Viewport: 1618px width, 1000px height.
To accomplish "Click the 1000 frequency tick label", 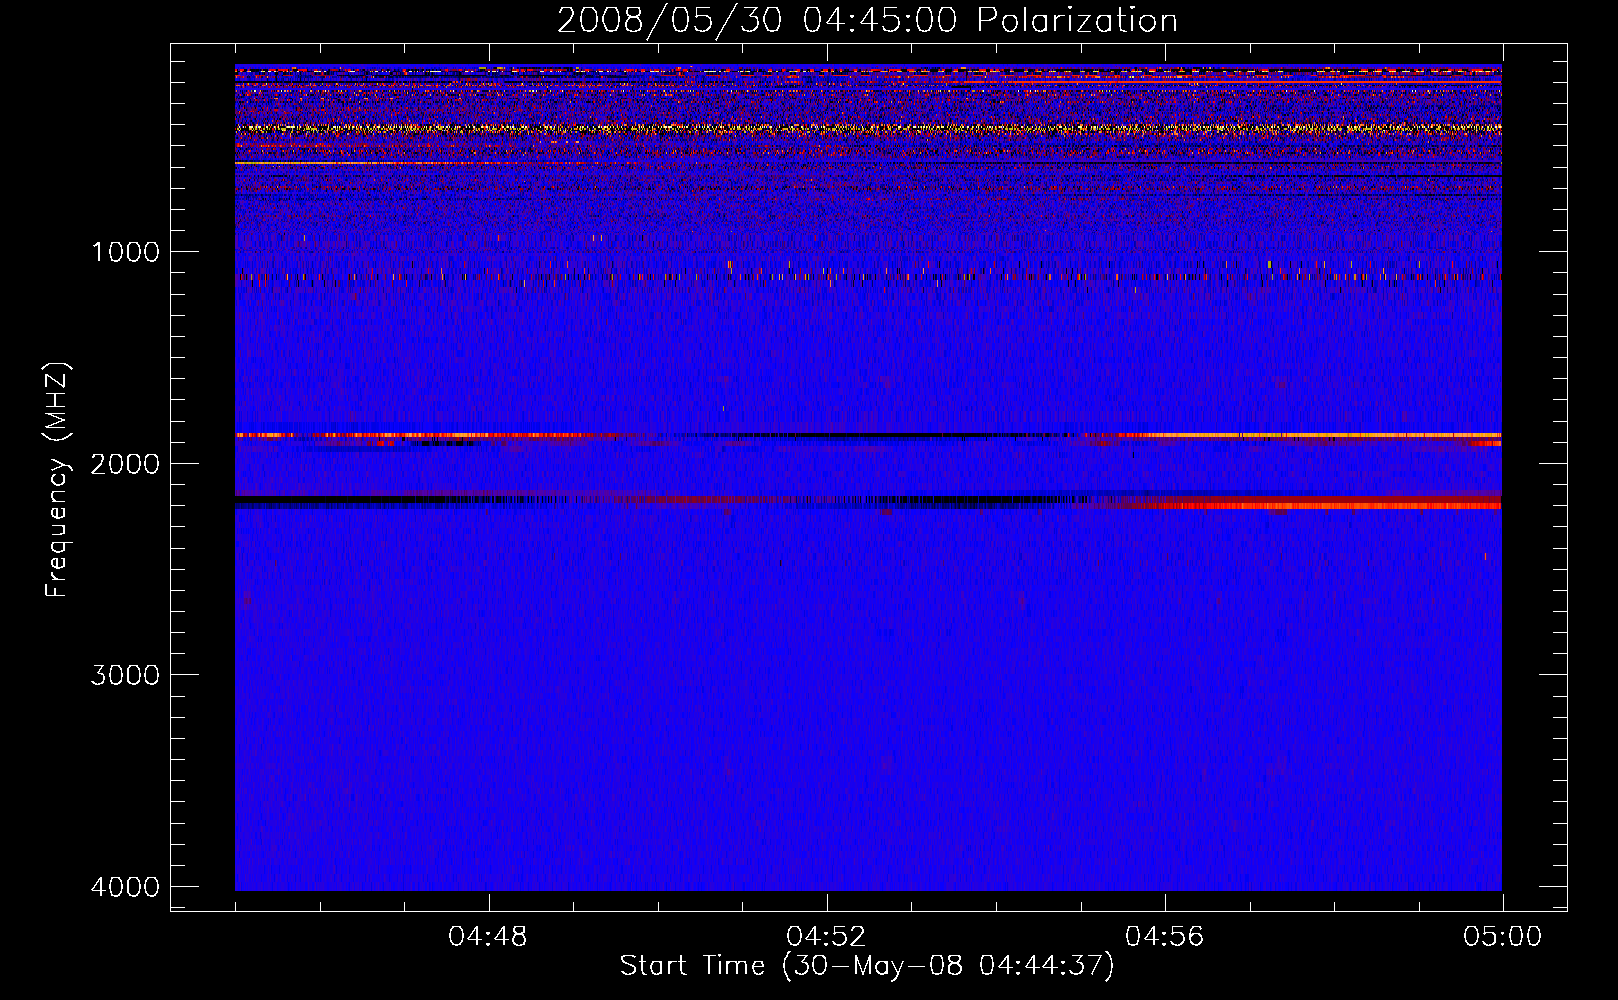I will (125, 252).
